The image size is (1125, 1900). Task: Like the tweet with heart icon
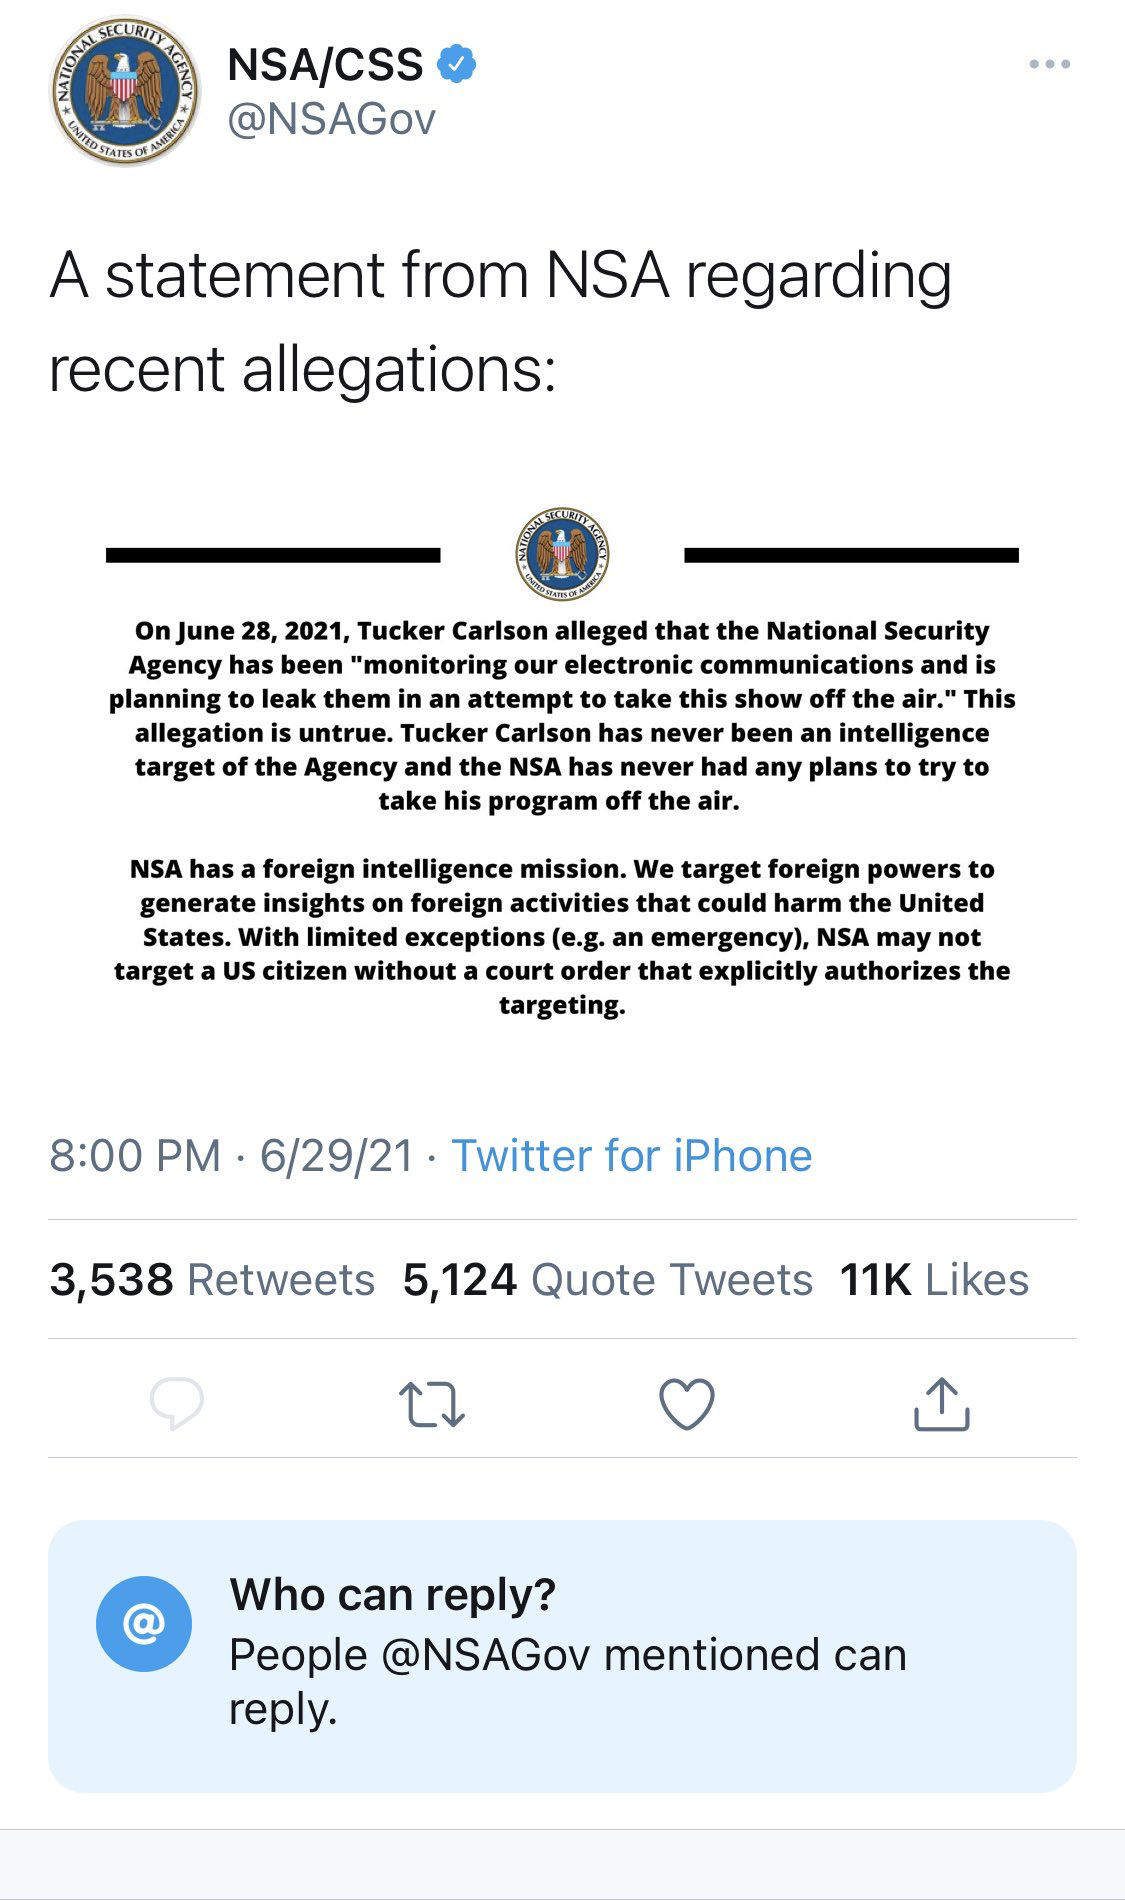[687, 1403]
